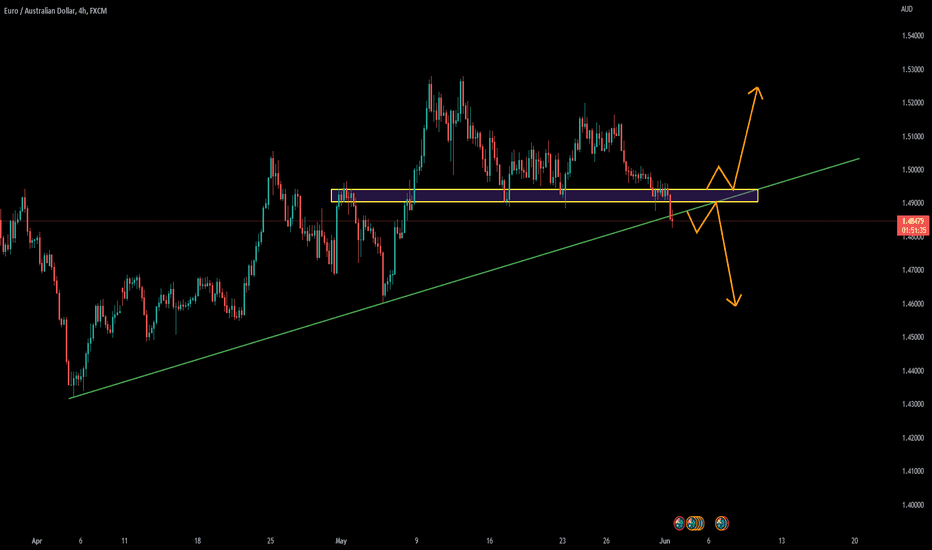Viewport: 932px width, 550px height.
Task: Click the 11 date label on time axis
Action: pyautogui.click(x=124, y=541)
